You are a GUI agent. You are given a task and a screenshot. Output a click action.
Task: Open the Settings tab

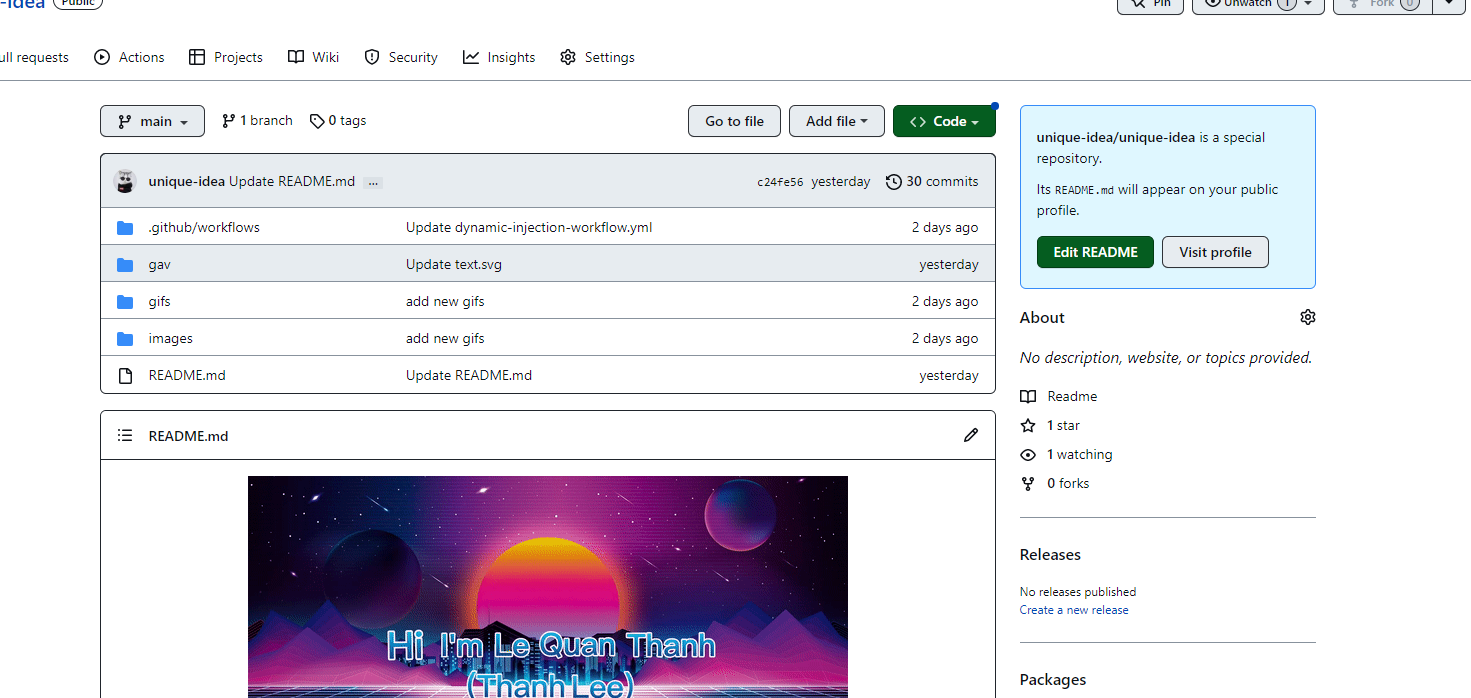(x=597, y=57)
